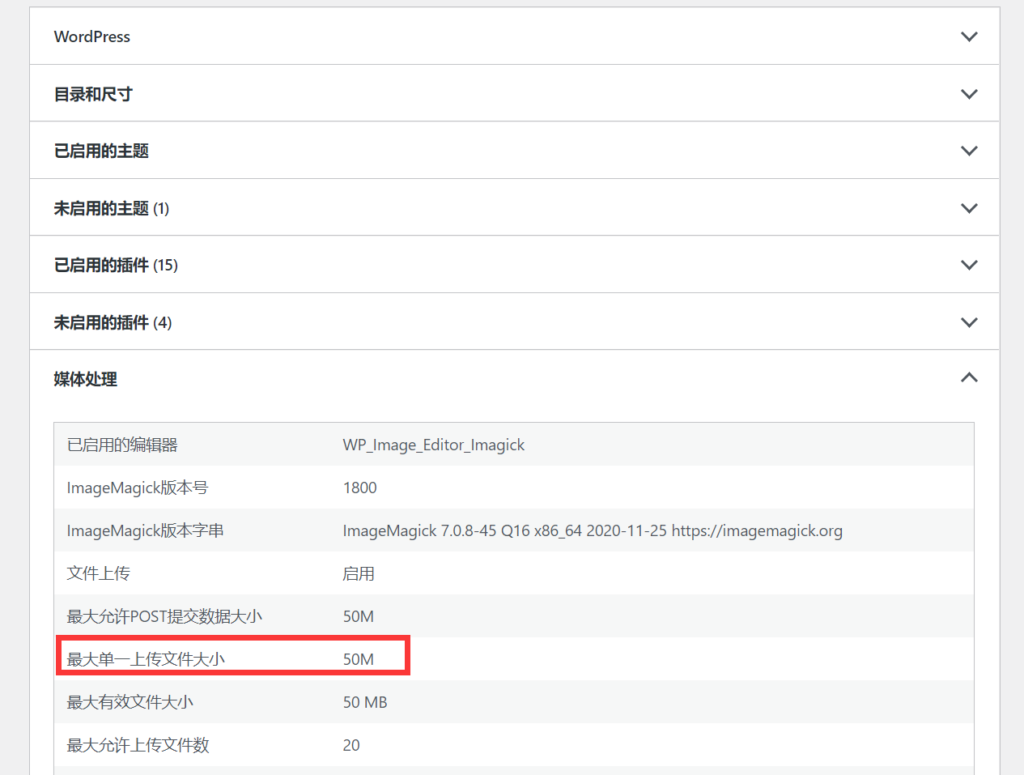Viewport: 1024px width, 775px height.
Task: Click chevron beside 未启用的插件 (4)
Action: pos(968,322)
